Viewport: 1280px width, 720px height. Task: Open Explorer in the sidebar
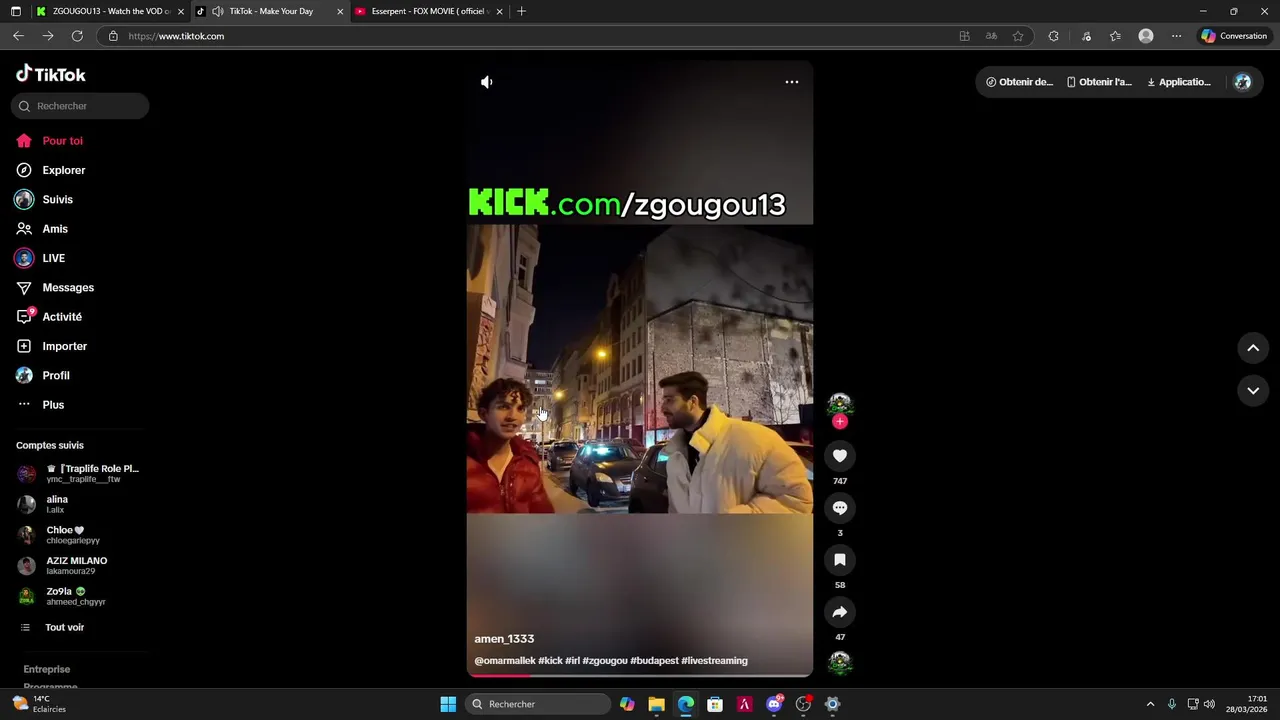pyautogui.click(x=63, y=170)
